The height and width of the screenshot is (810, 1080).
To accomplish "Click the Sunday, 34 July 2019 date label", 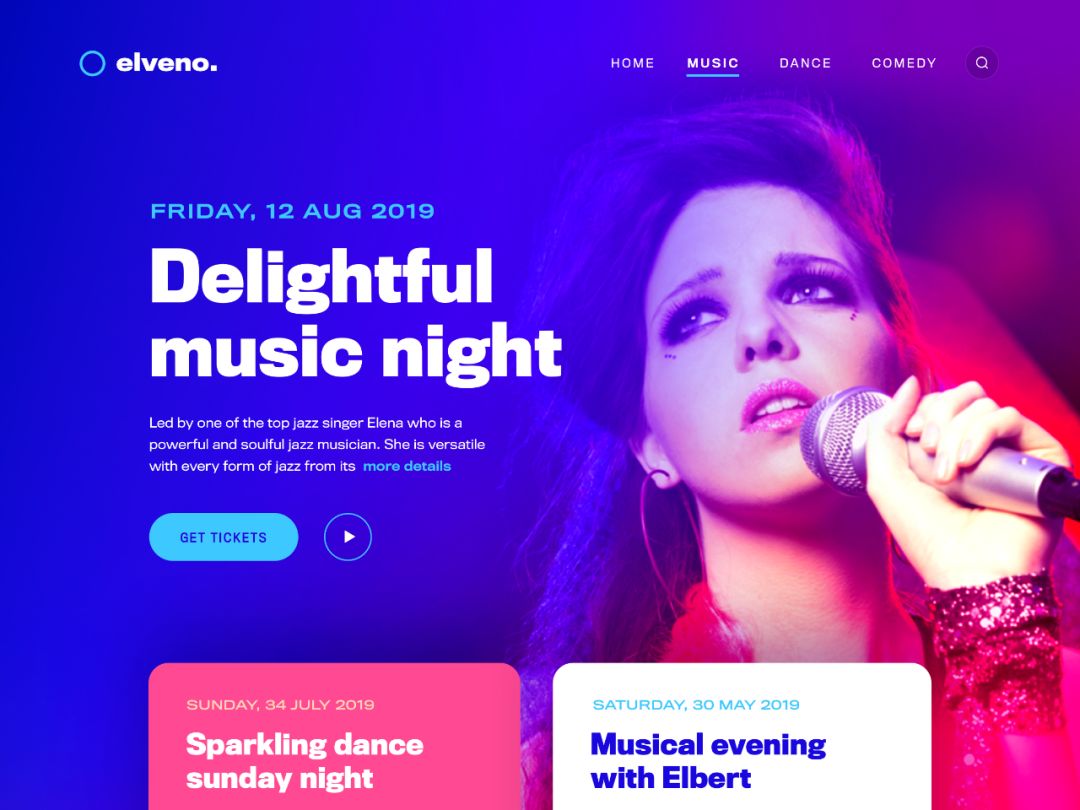I will coord(280,705).
